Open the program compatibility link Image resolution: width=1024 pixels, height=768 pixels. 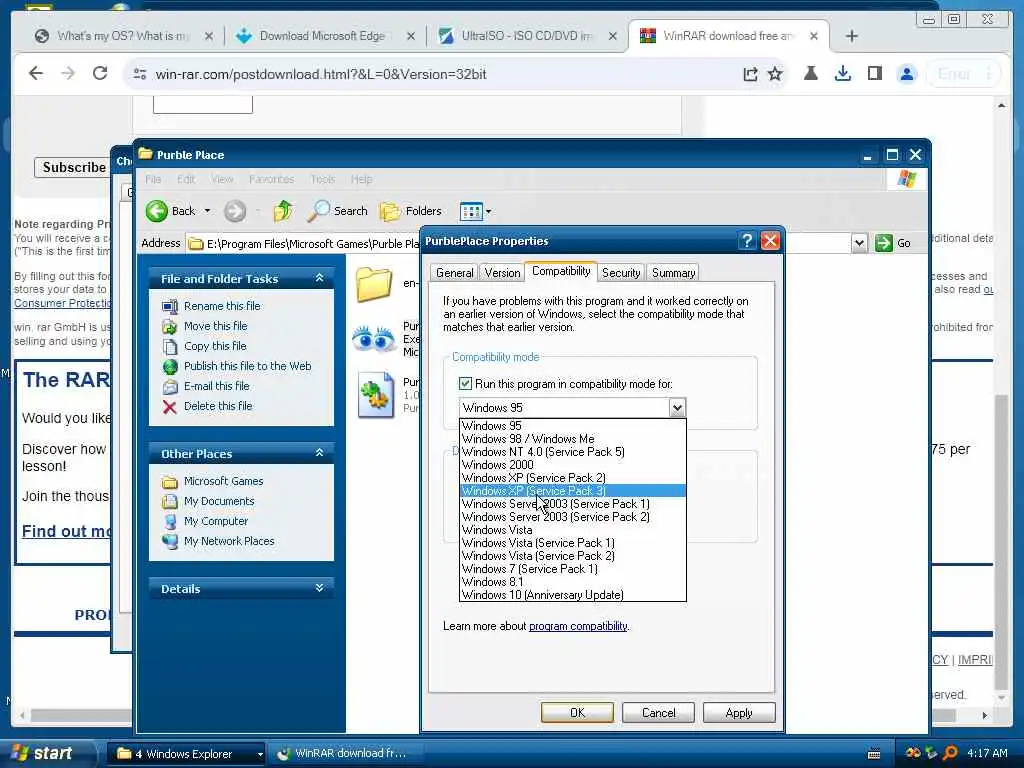click(578, 626)
